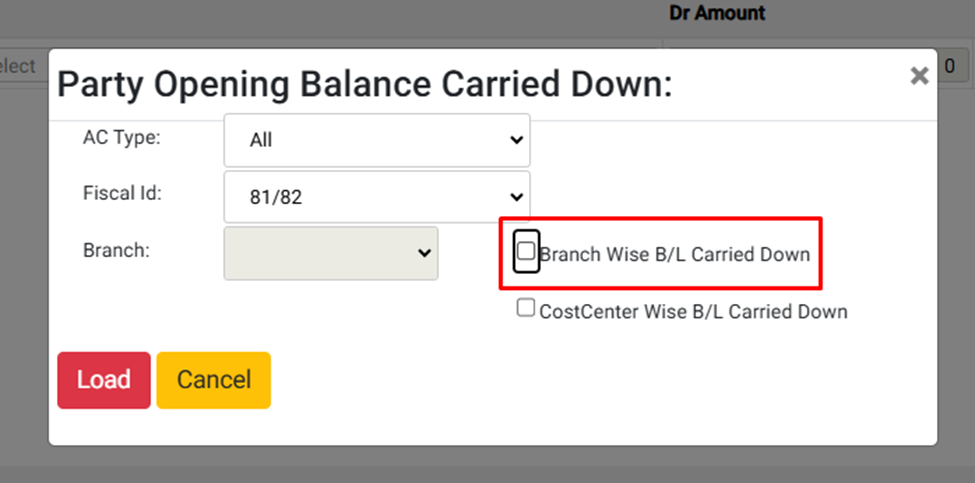Click the "Branch Wise B/L Carried Down" label text
The image size is (975, 483).
675,254
